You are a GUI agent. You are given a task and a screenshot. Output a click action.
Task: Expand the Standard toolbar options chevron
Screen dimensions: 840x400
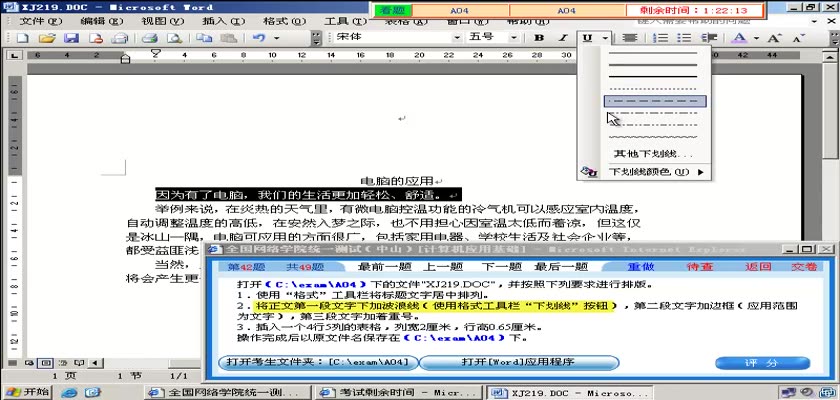click(x=316, y=38)
